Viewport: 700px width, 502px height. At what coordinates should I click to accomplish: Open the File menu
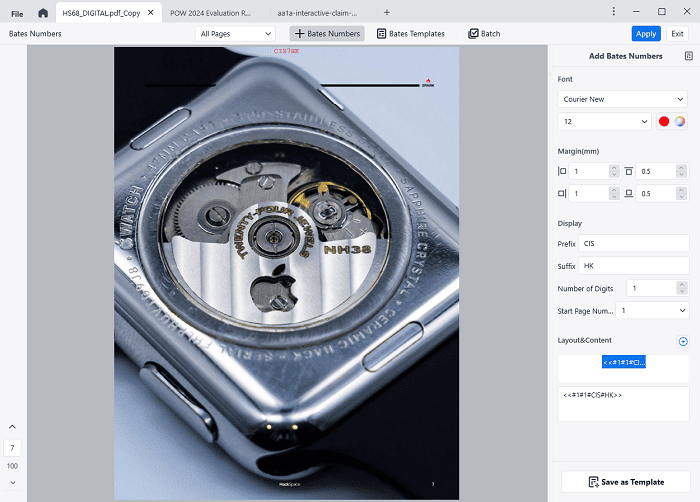pyautogui.click(x=17, y=12)
